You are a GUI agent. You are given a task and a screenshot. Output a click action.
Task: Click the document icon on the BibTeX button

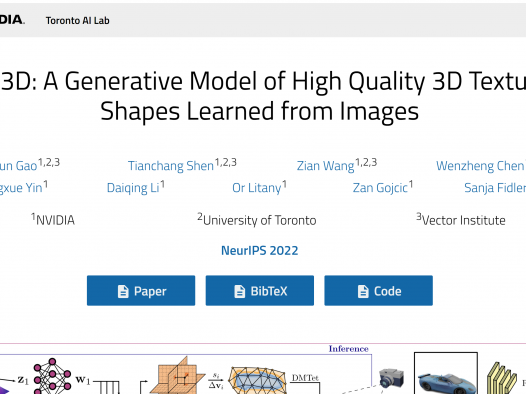pos(240,291)
